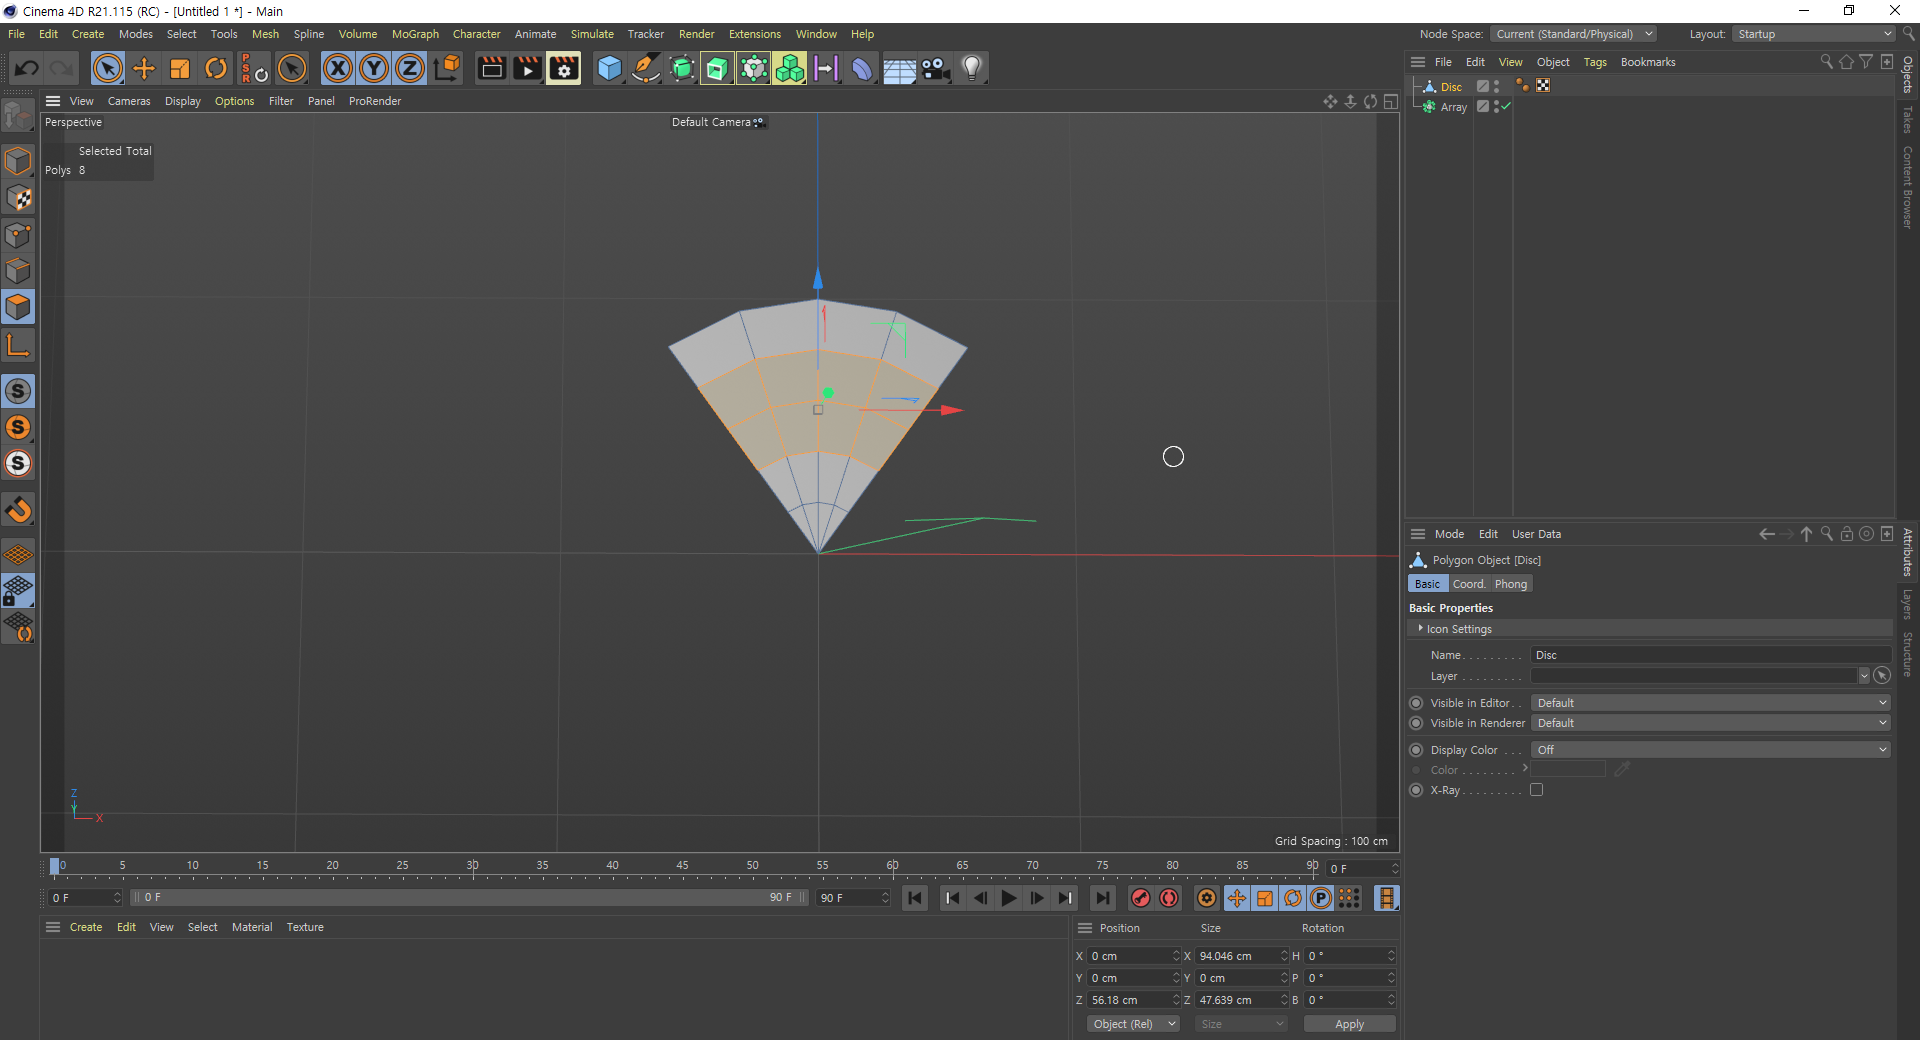Switch to the Coord. tab
The height and width of the screenshot is (1040, 1920).
[1469, 584]
